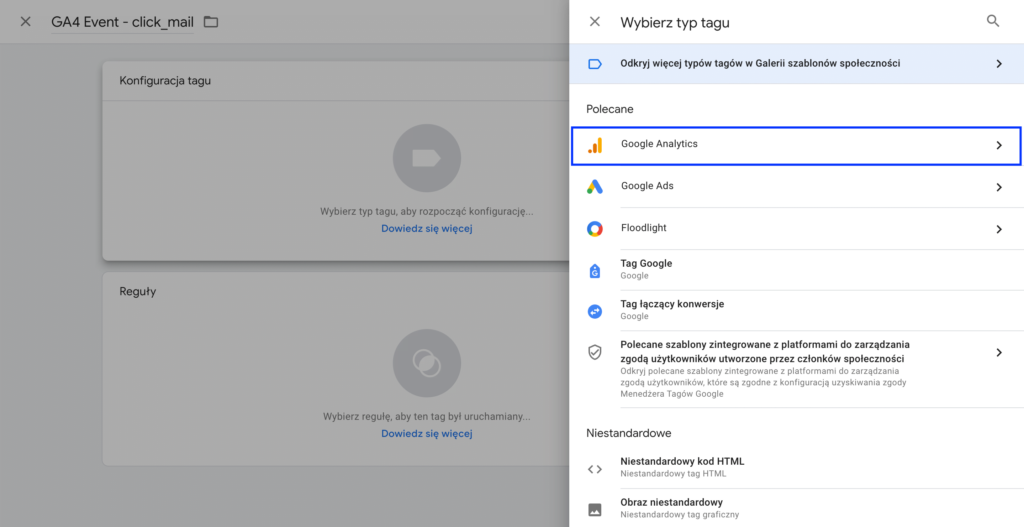The width and height of the screenshot is (1024, 527).
Task: Edit the tag name GA4 Event - click_mail
Action: (x=122, y=22)
